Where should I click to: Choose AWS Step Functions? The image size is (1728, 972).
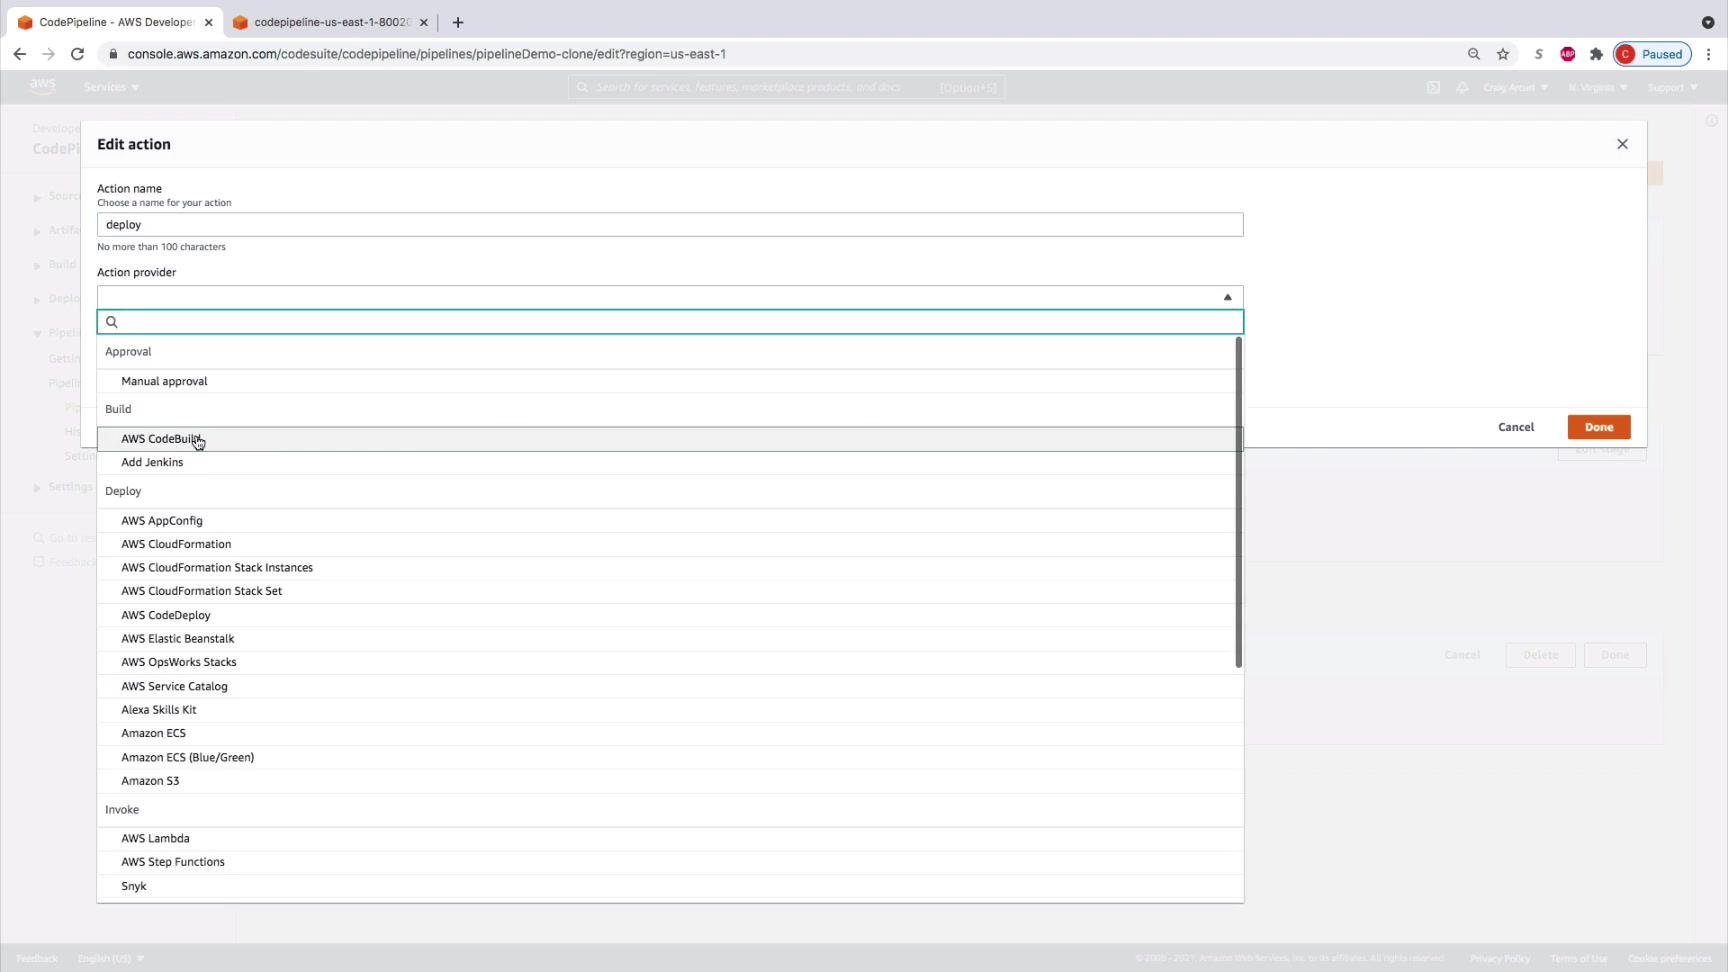tap(670, 862)
